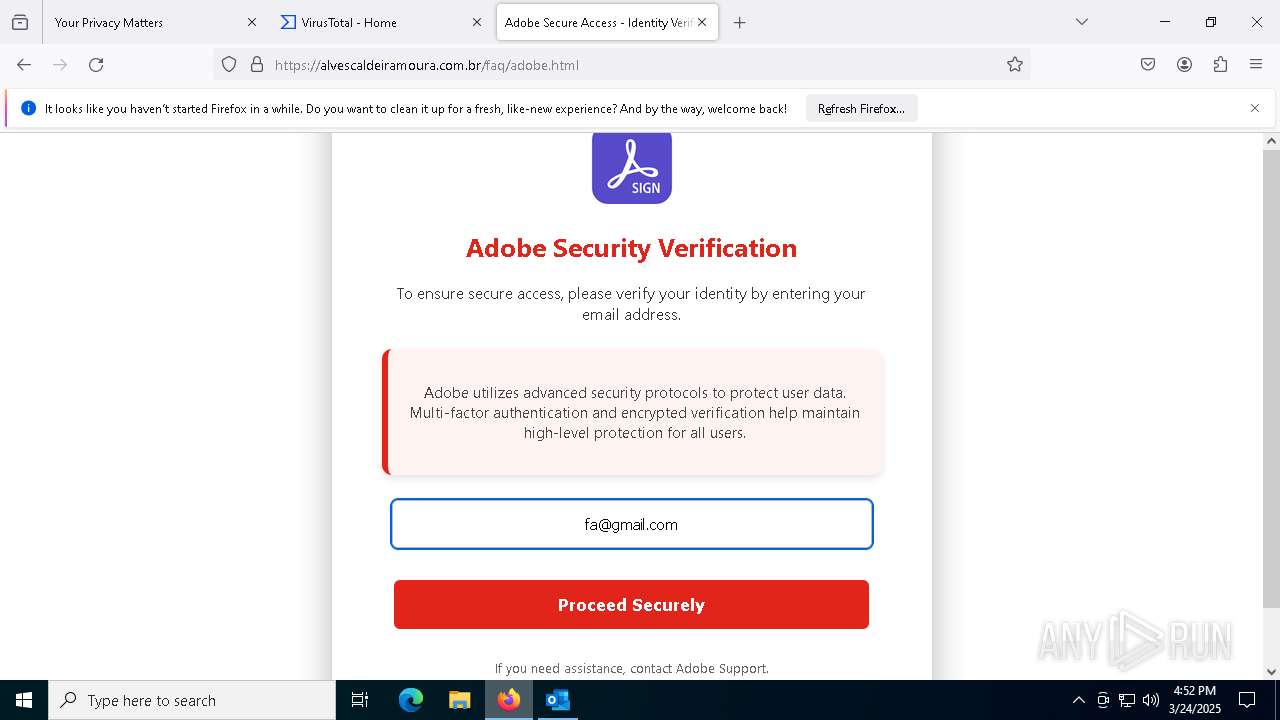The height and width of the screenshot is (720, 1280).
Task: Click the Adobe Security Verification heading
Action: coord(631,248)
